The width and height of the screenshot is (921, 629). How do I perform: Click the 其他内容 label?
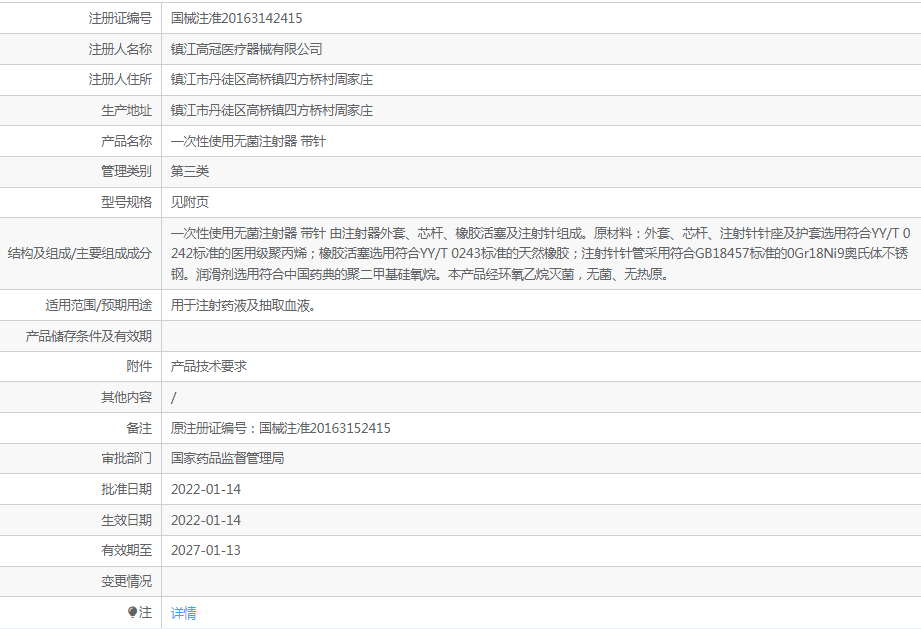(x=126, y=398)
